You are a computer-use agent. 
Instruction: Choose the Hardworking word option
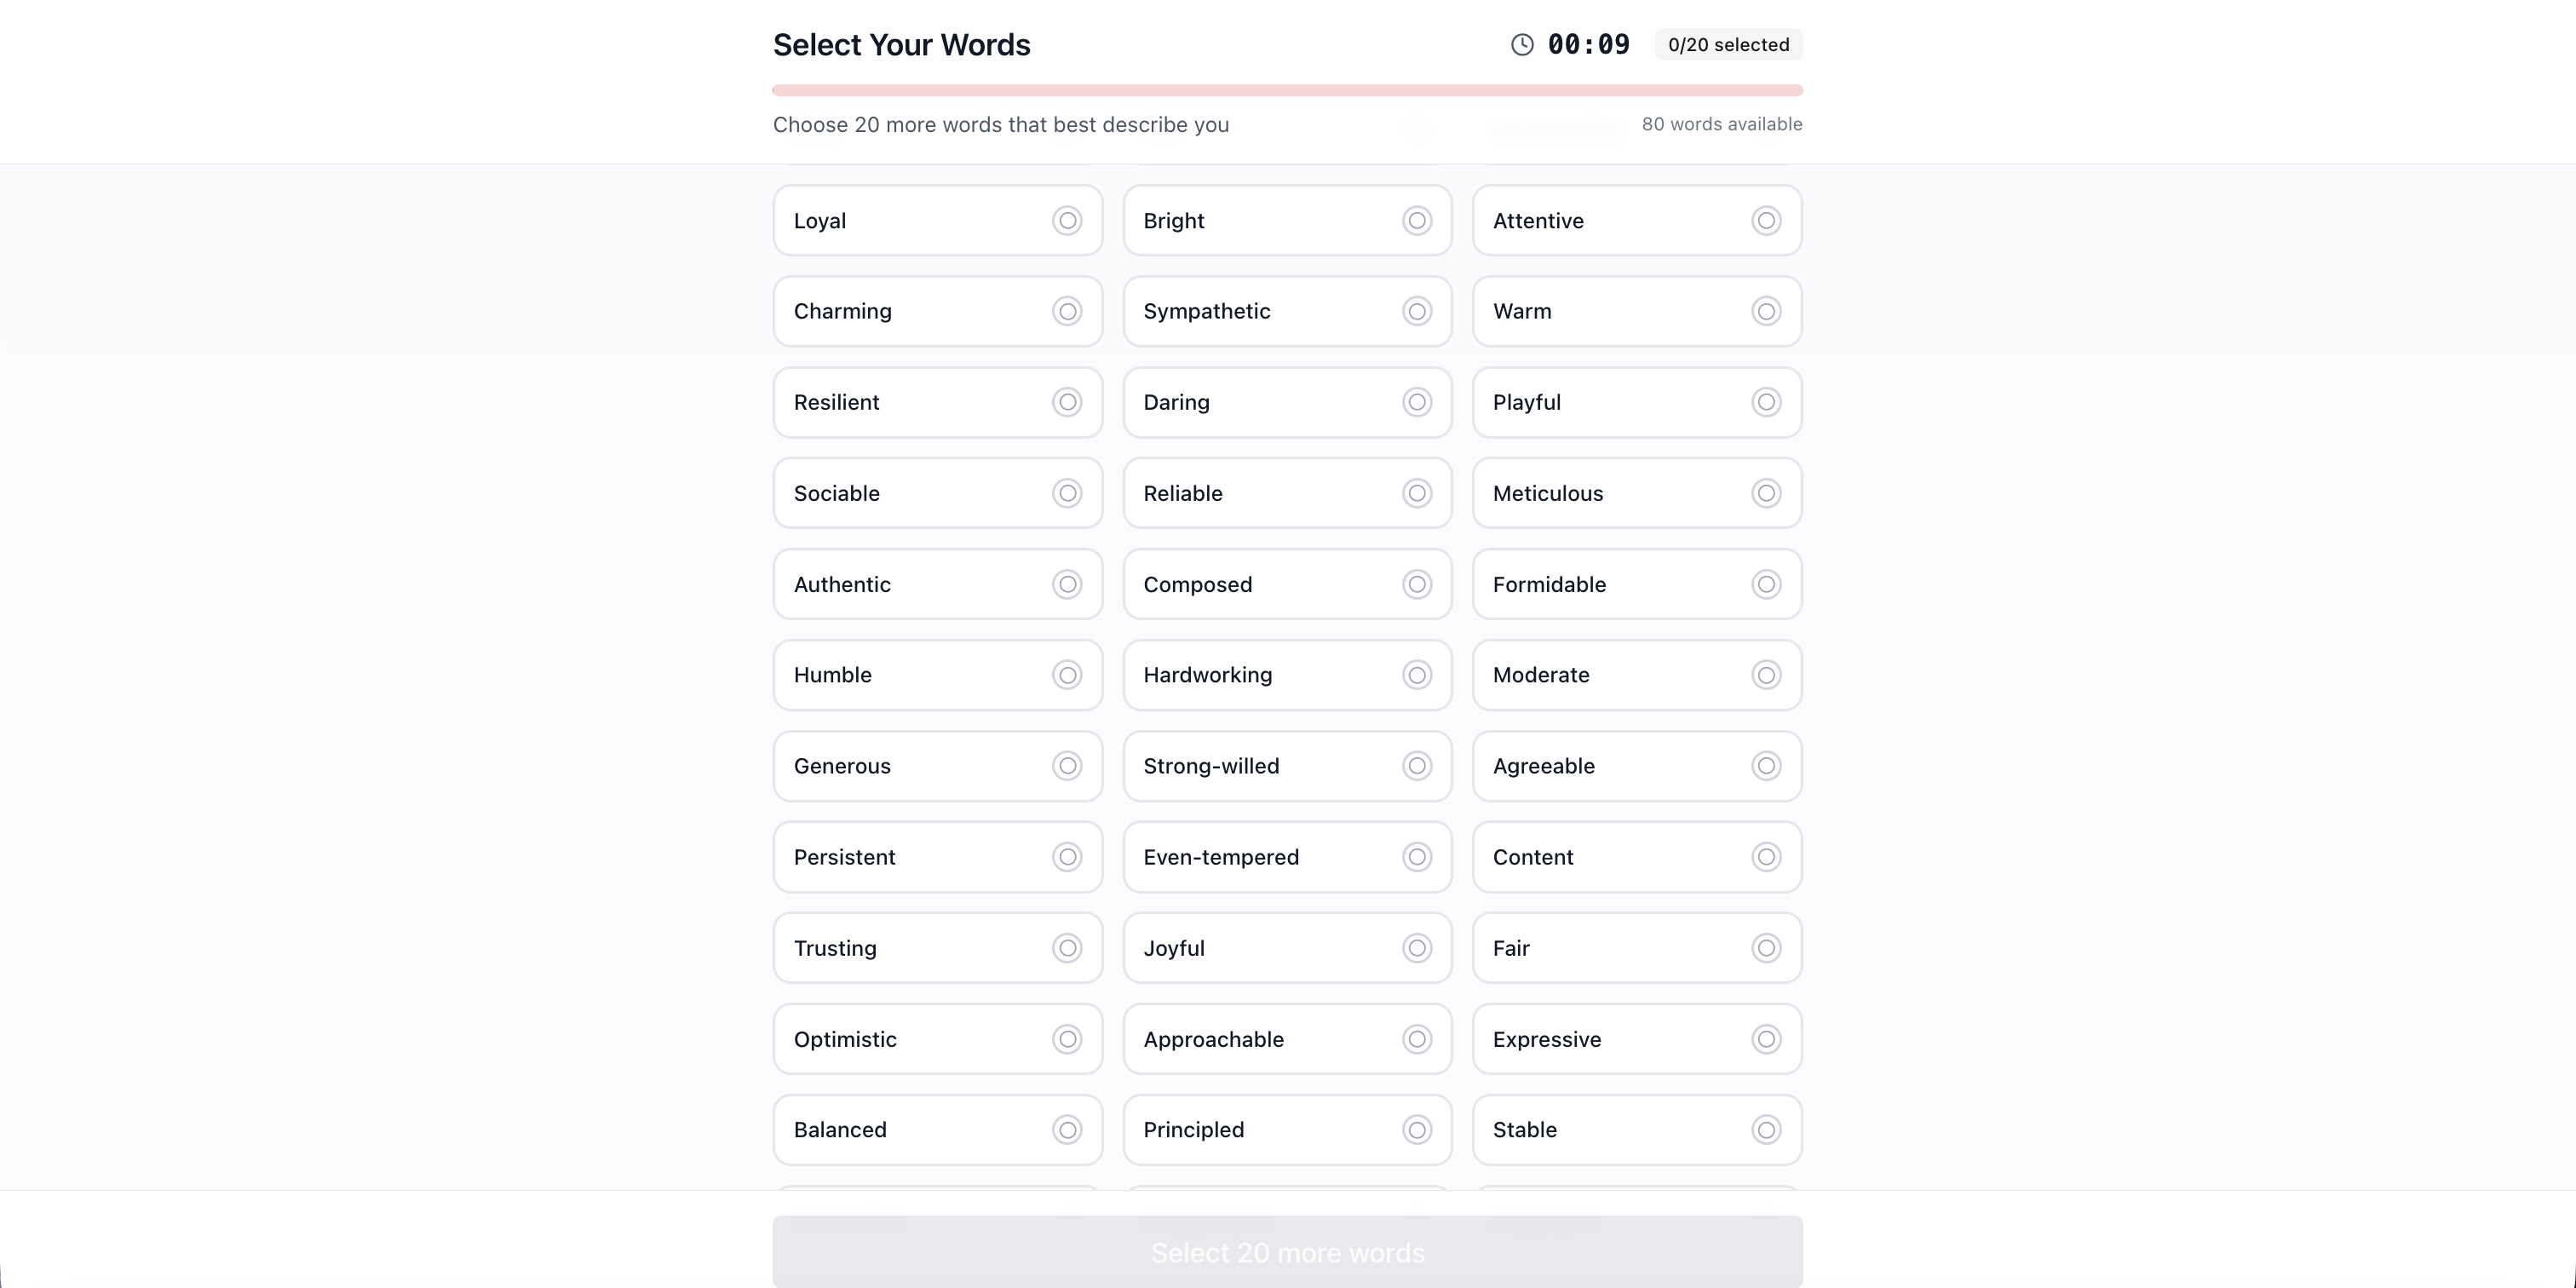click(1286, 676)
